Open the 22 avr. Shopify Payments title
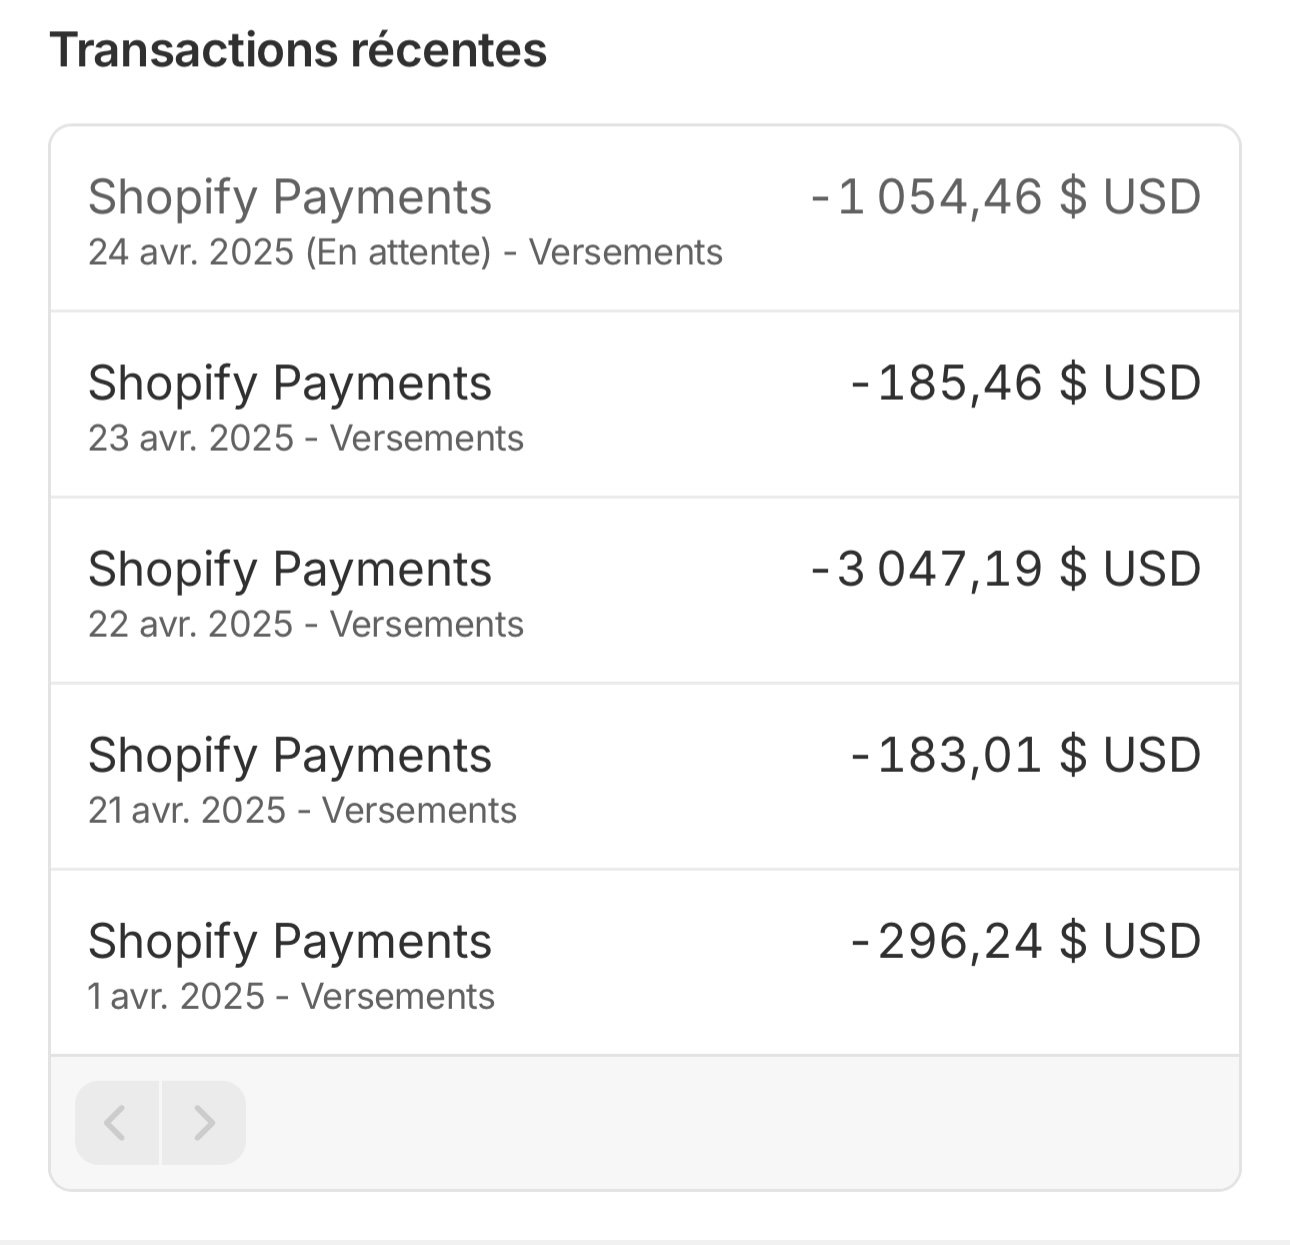The height and width of the screenshot is (1245, 1290). point(289,569)
